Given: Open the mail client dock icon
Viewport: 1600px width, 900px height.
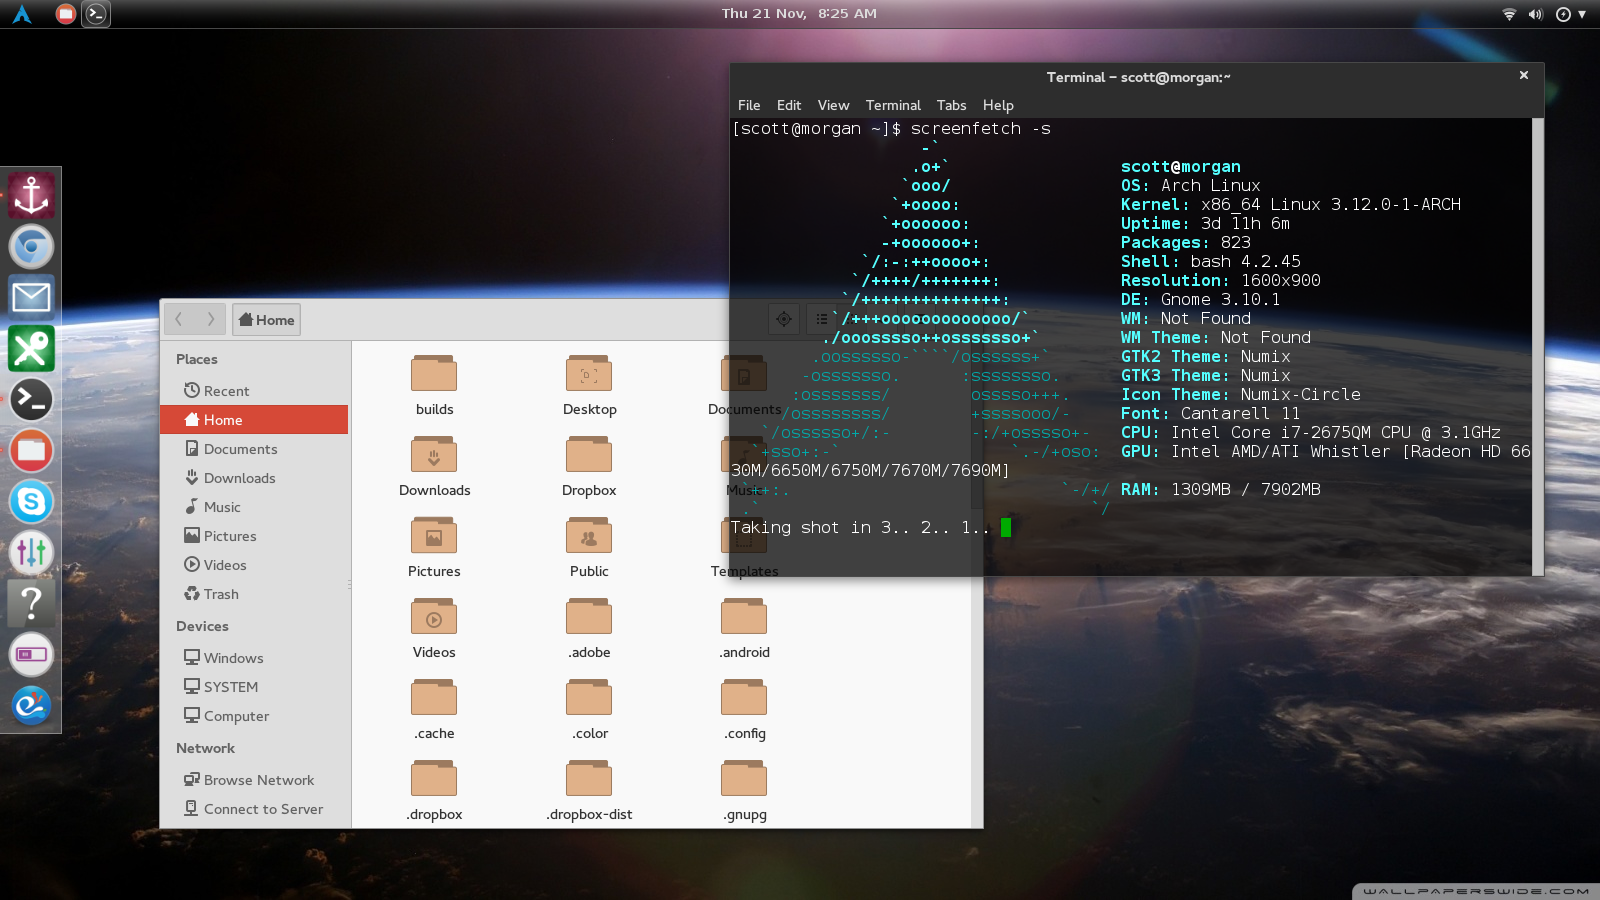Looking at the screenshot, I should tap(31, 297).
